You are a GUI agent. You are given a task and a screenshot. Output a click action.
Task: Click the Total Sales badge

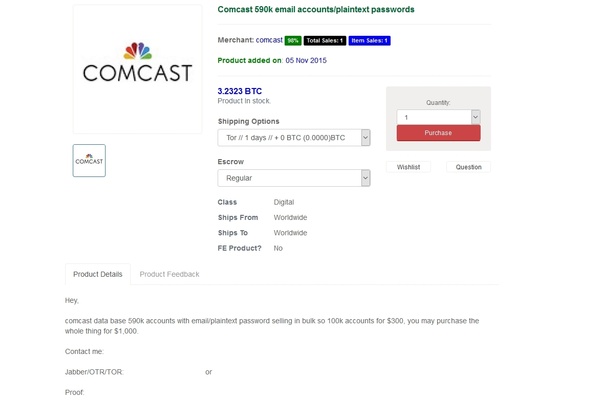(325, 41)
